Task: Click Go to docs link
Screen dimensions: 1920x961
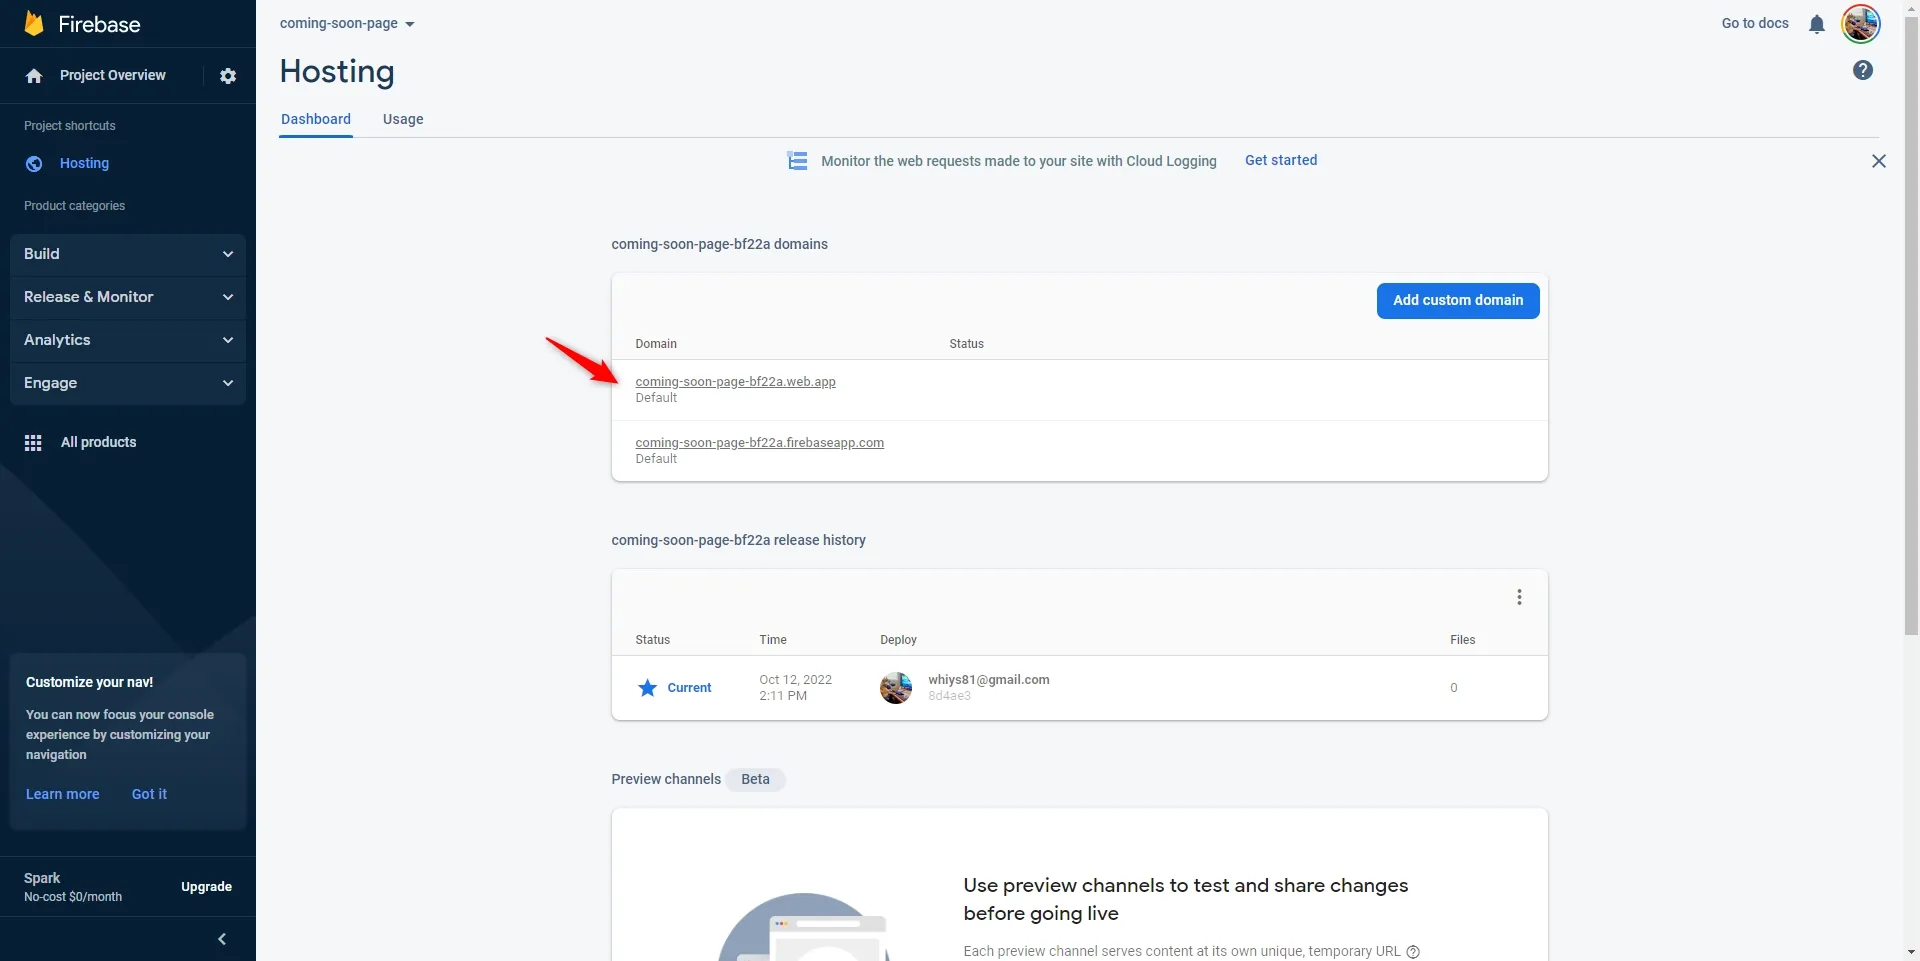Action: pos(1755,23)
